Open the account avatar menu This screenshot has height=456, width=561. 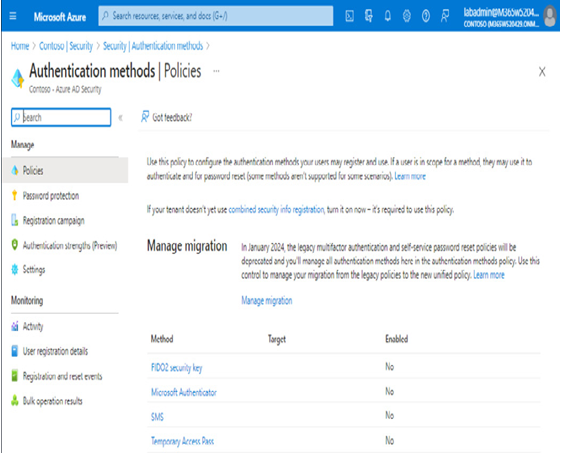point(550,16)
